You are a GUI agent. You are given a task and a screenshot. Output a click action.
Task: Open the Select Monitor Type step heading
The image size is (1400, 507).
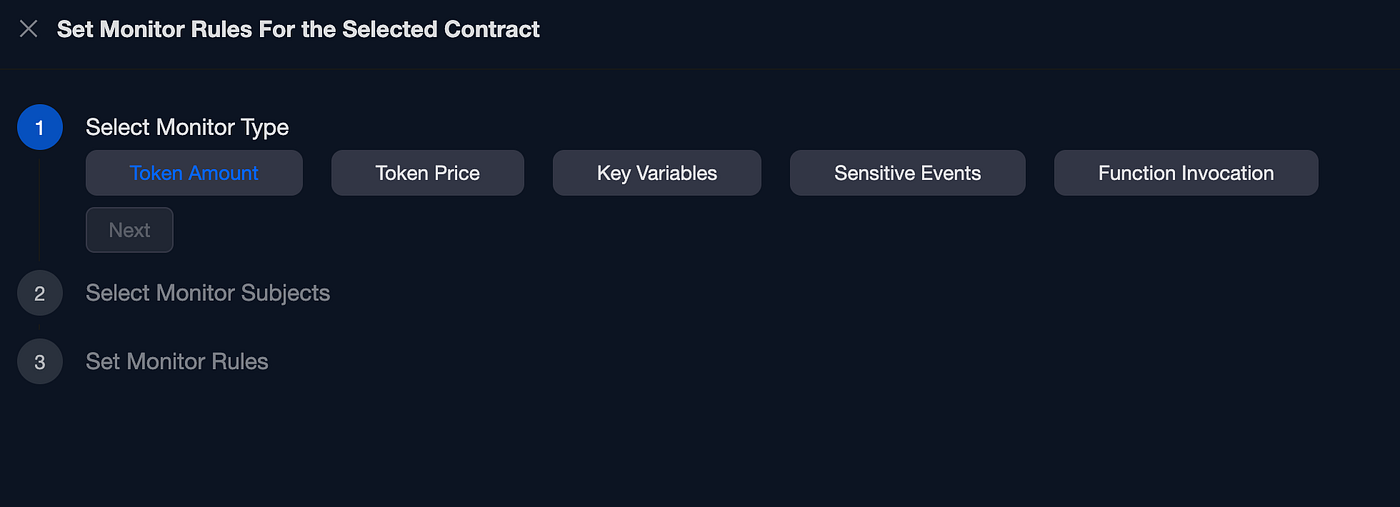click(x=187, y=128)
